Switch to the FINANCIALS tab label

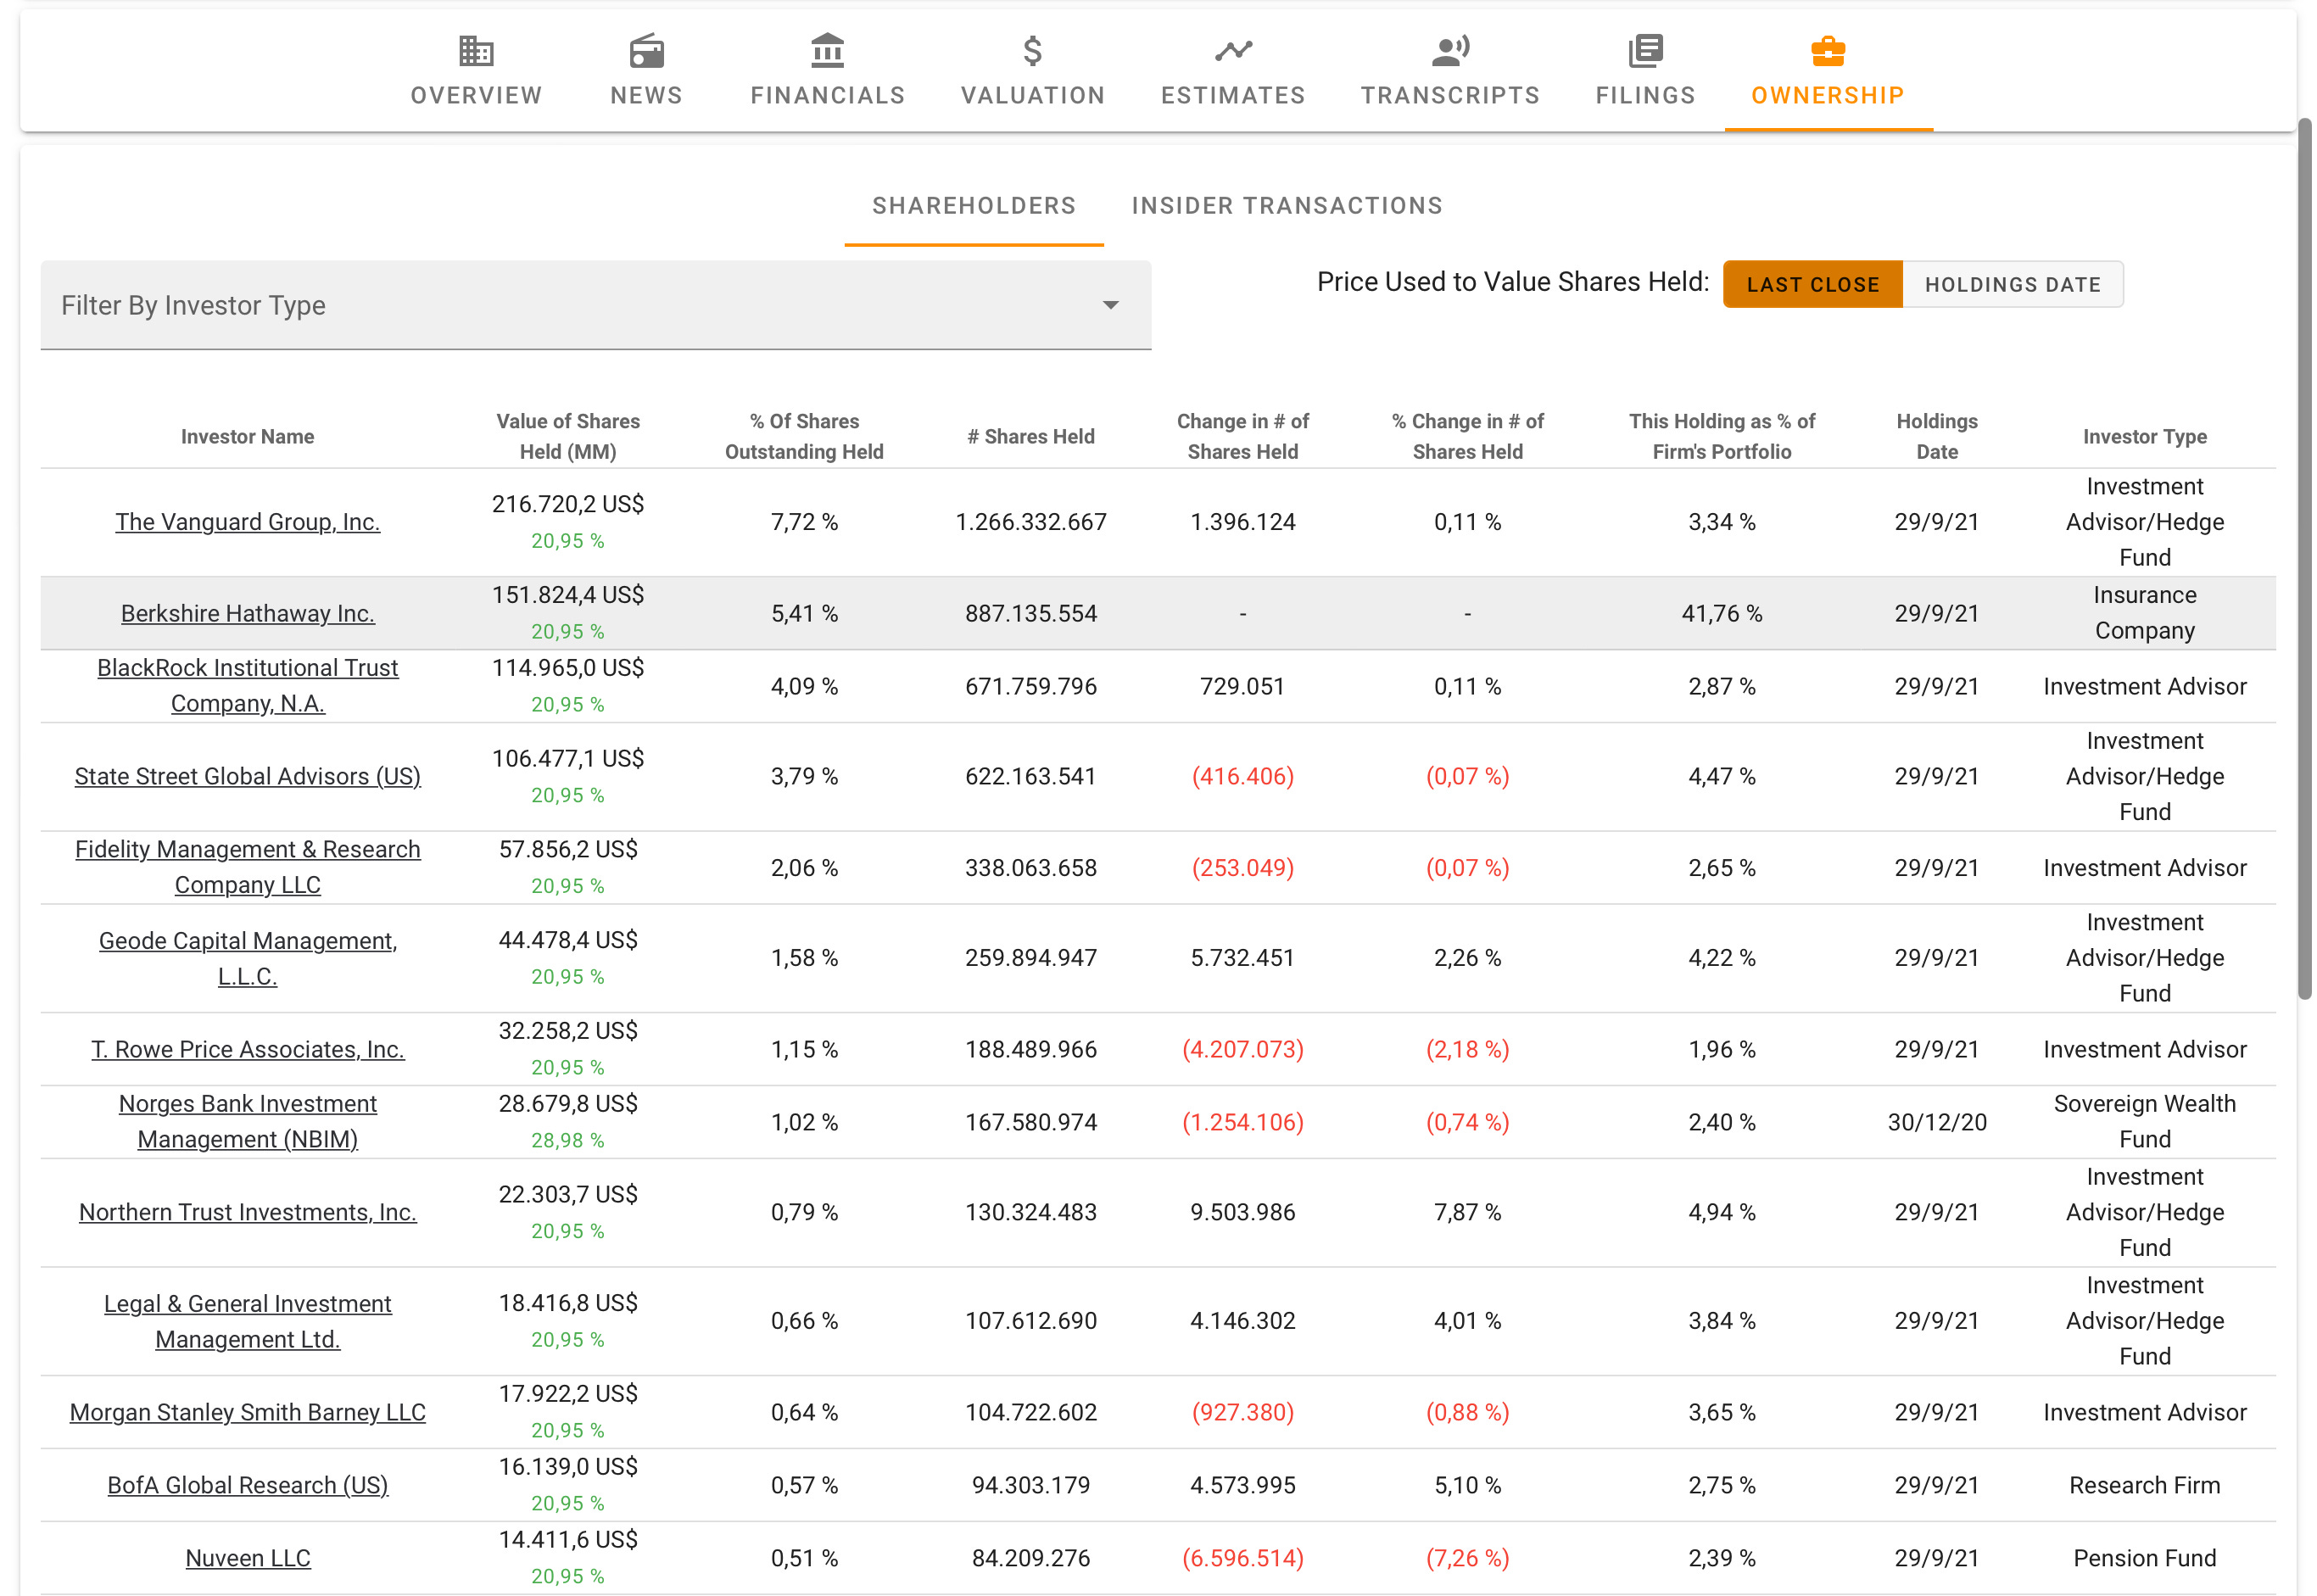pyautogui.click(x=828, y=95)
